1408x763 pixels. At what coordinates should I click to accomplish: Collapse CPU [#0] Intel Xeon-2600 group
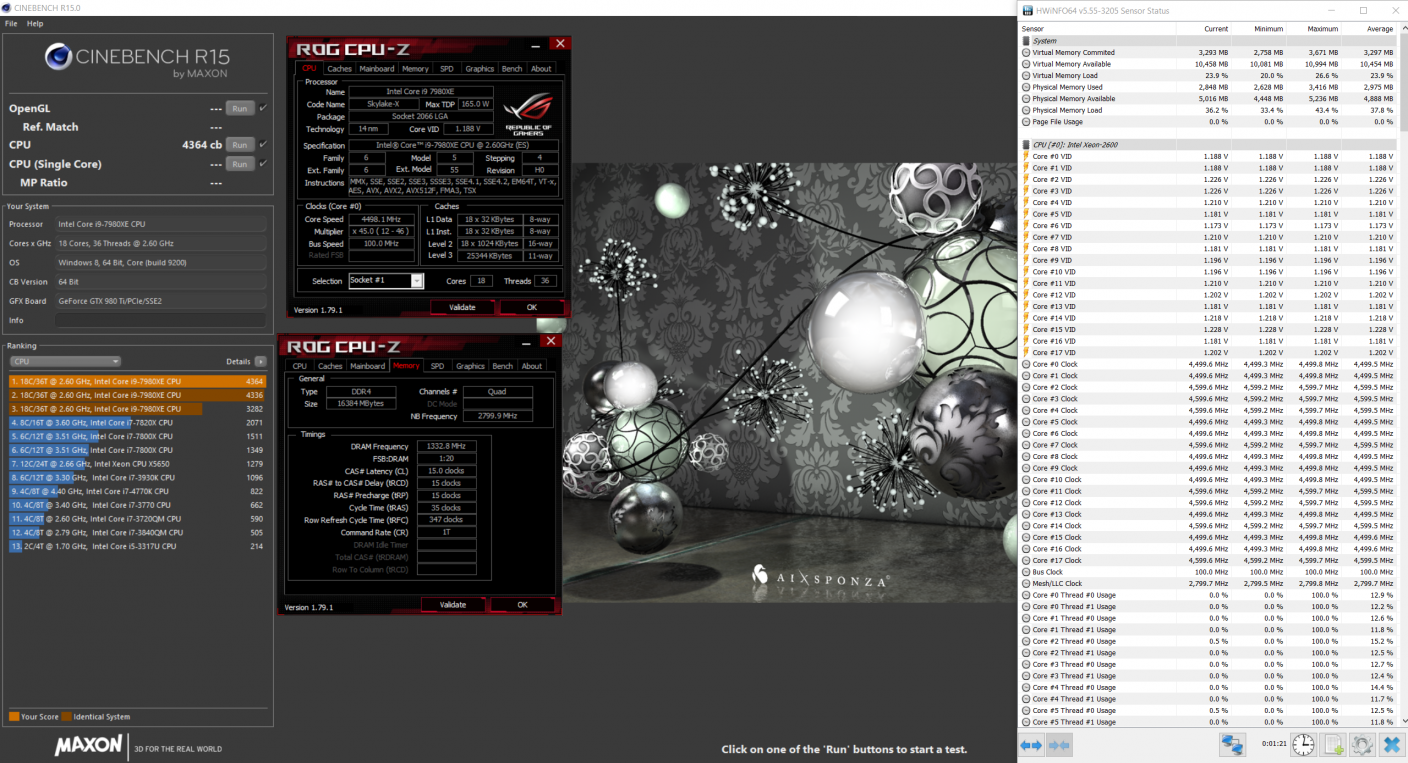click(1026, 145)
